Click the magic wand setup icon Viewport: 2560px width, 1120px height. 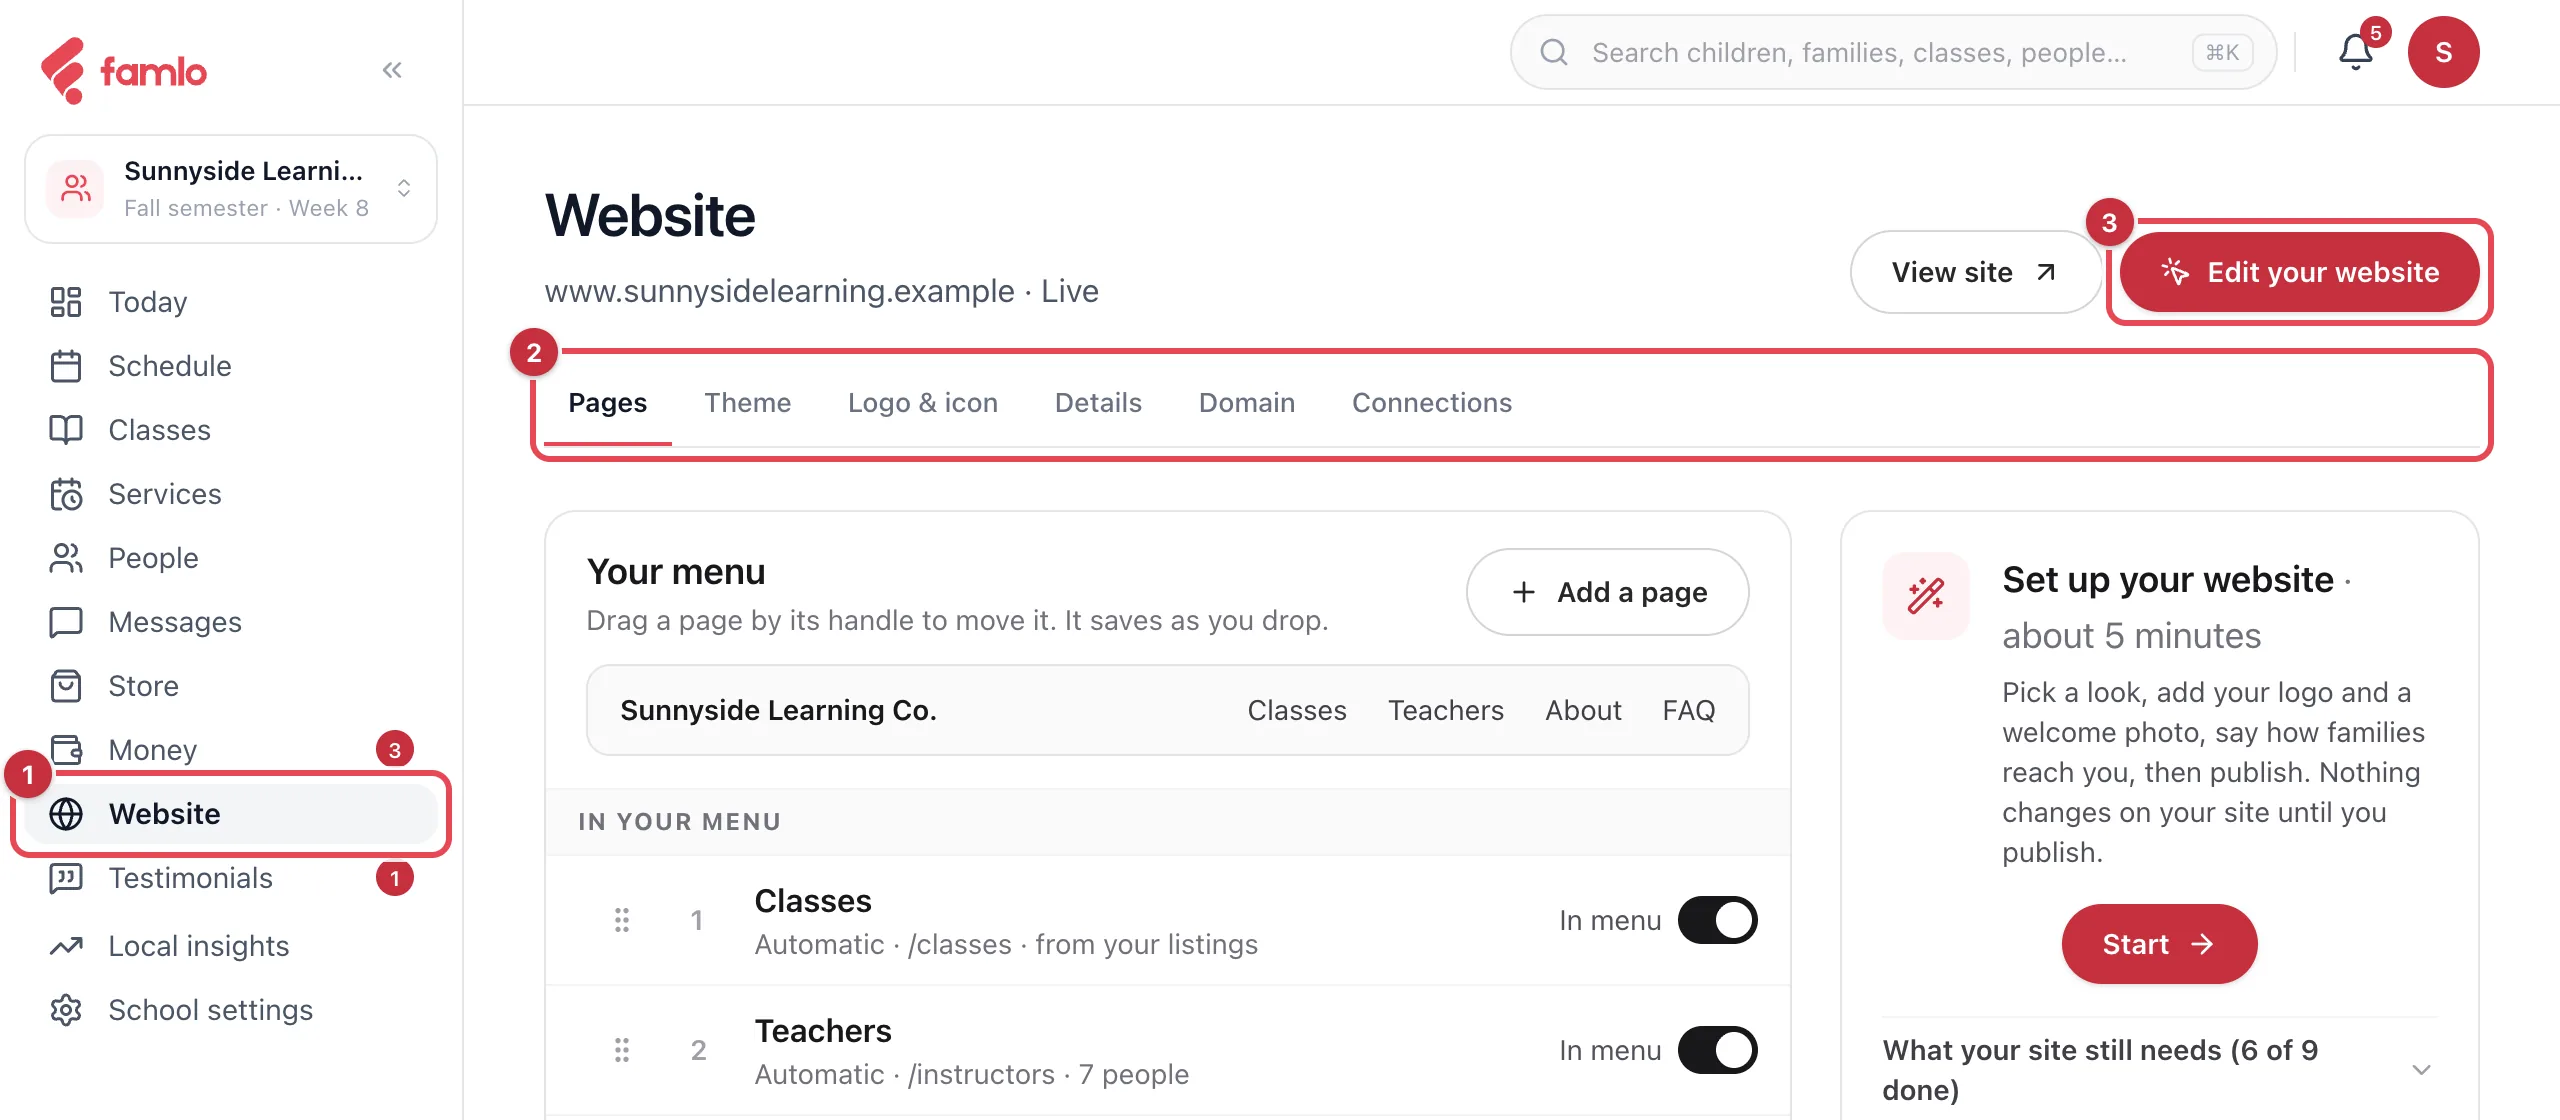(1926, 596)
